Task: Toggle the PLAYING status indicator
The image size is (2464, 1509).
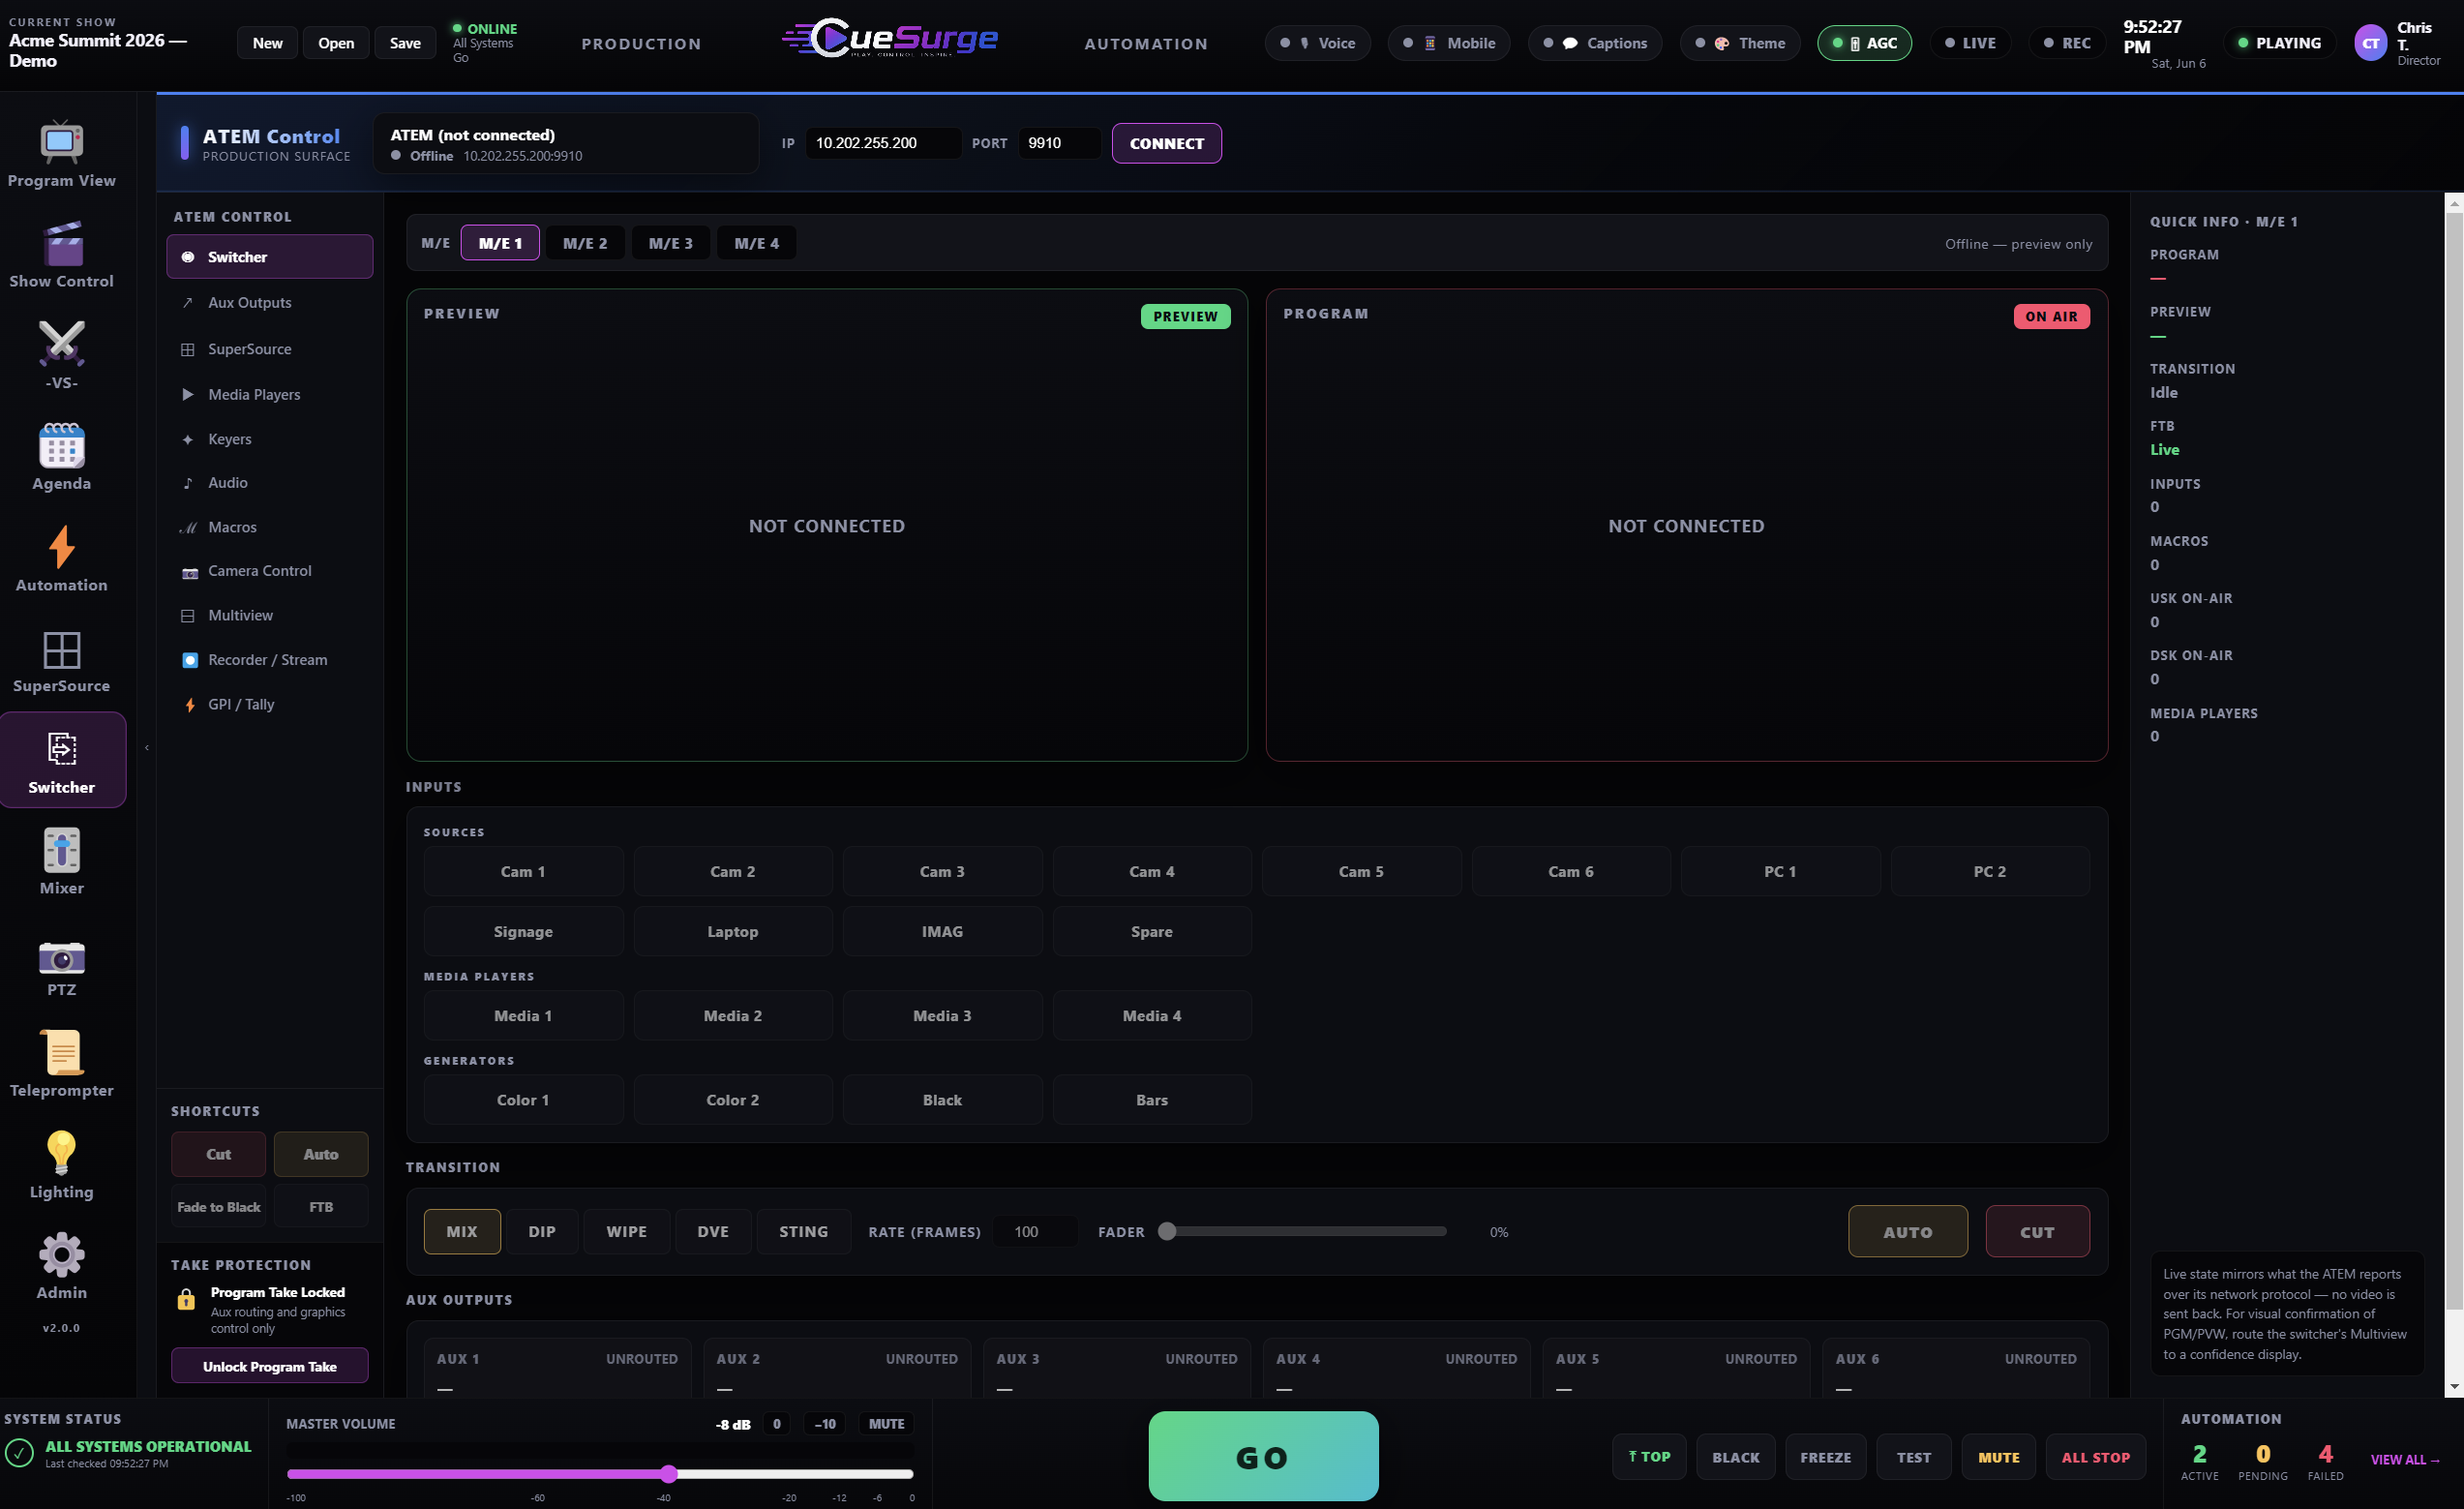Action: pos(2279,43)
